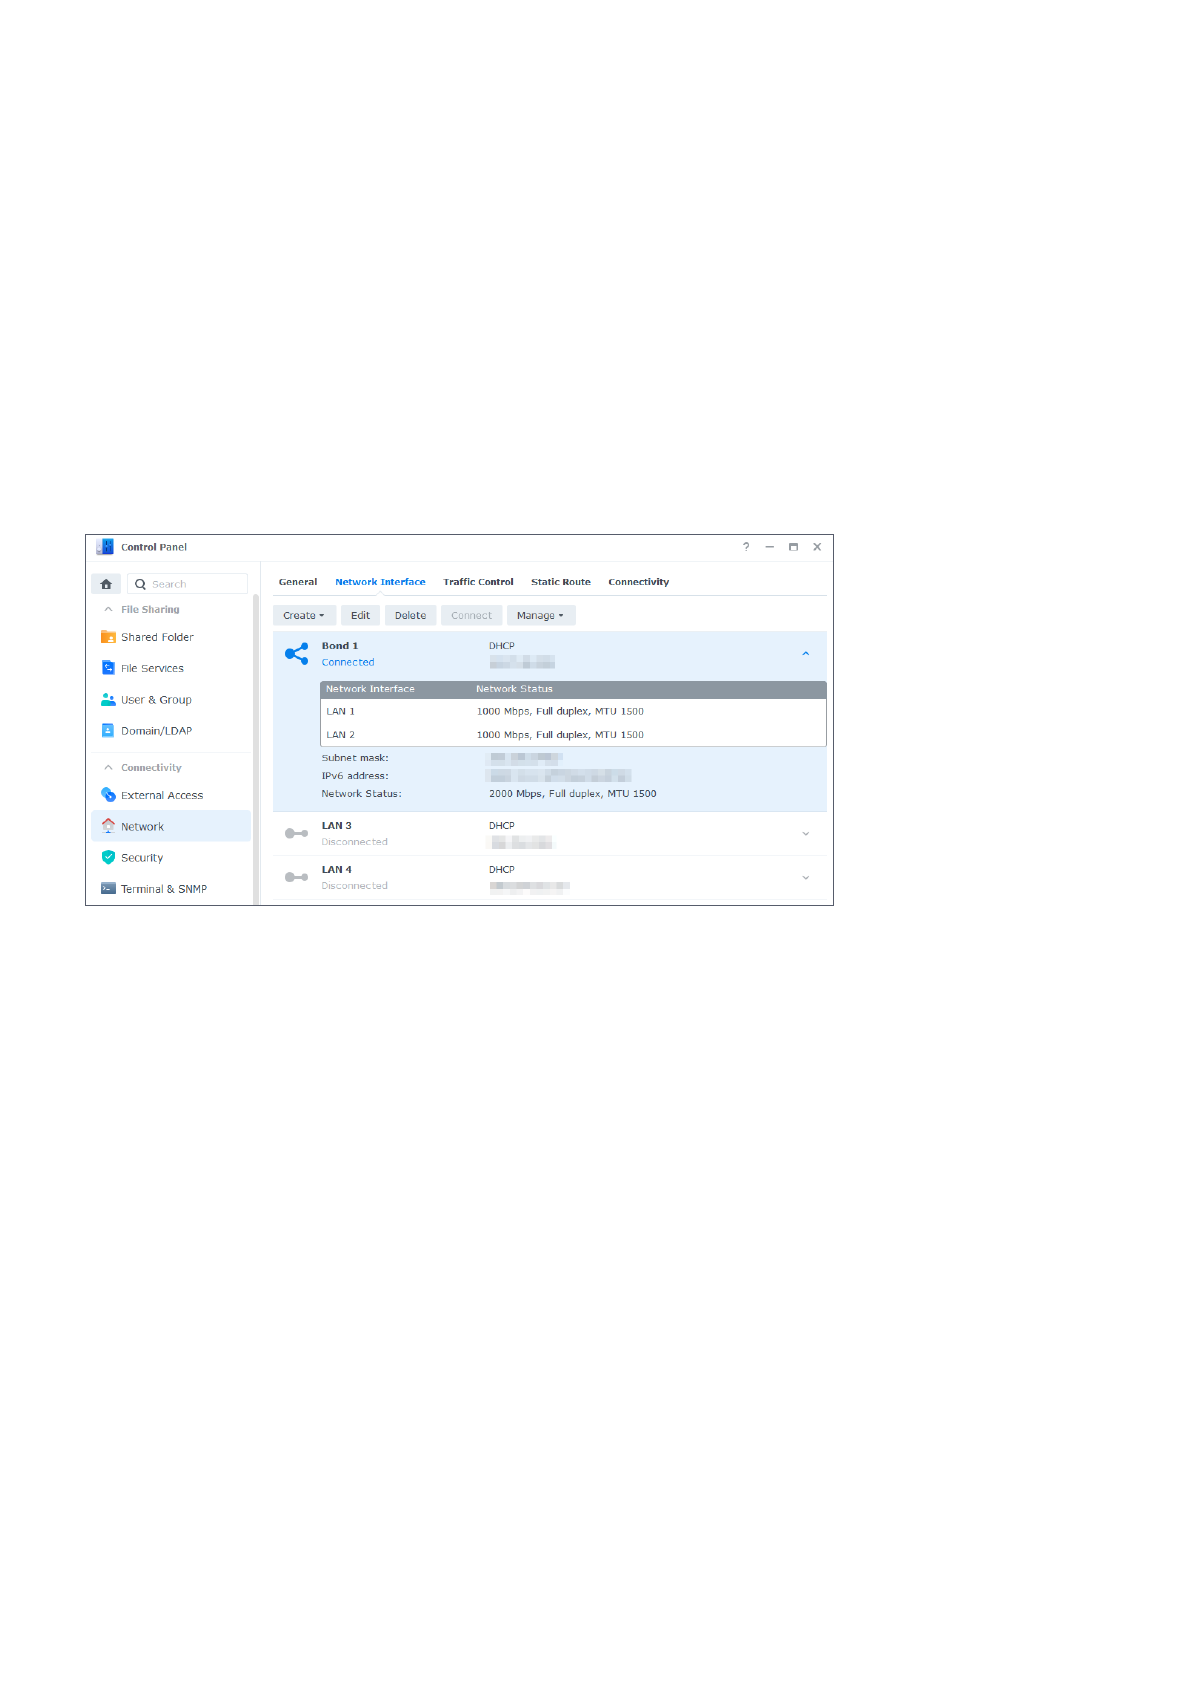Click the External Access icon
Viewport: 1191px width, 1684px height.
[x=108, y=795]
